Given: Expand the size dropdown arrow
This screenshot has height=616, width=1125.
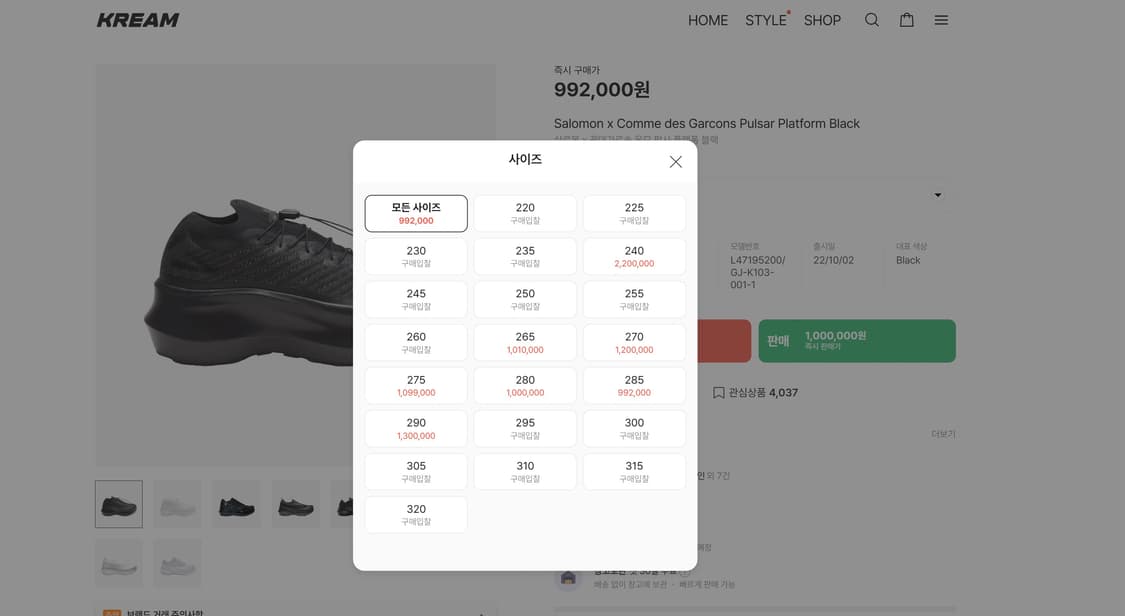Looking at the screenshot, I should [x=938, y=195].
